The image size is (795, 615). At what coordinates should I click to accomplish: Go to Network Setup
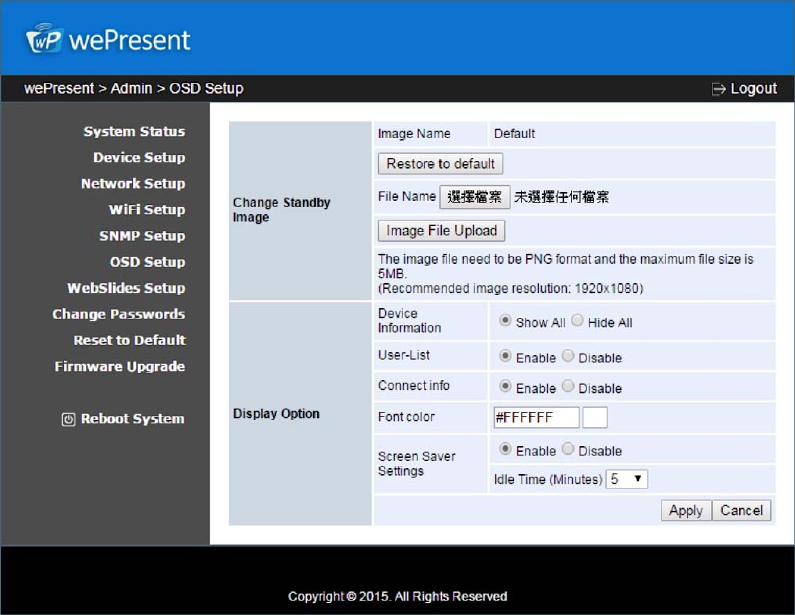(133, 184)
